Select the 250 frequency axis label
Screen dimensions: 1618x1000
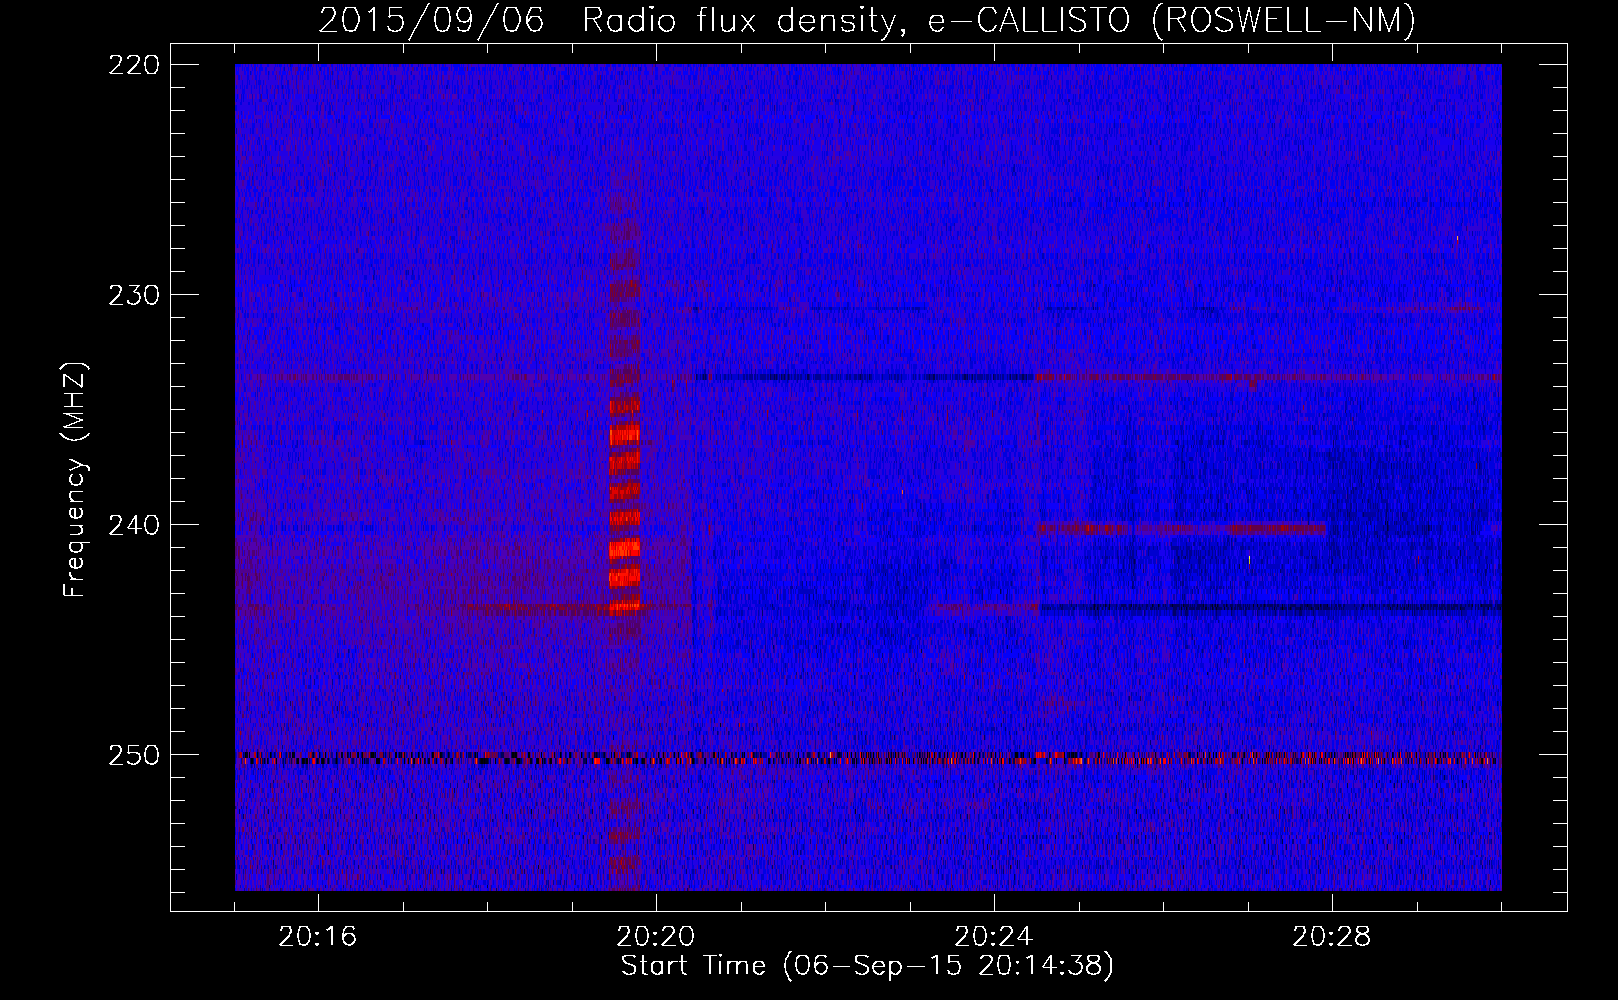click(133, 756)
